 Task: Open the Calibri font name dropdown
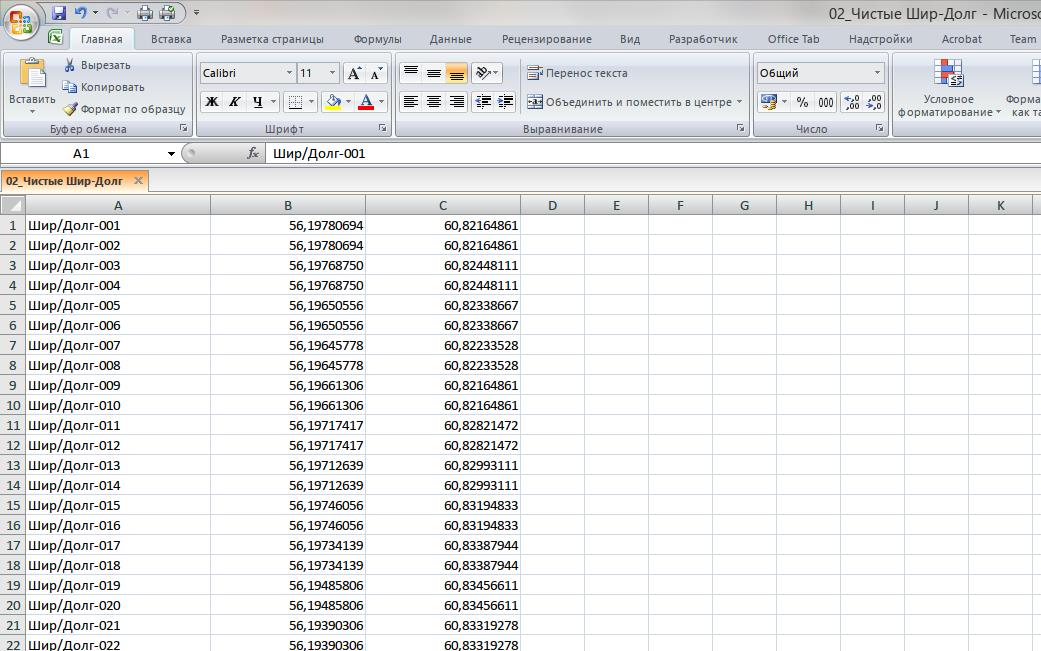point(286,73)
